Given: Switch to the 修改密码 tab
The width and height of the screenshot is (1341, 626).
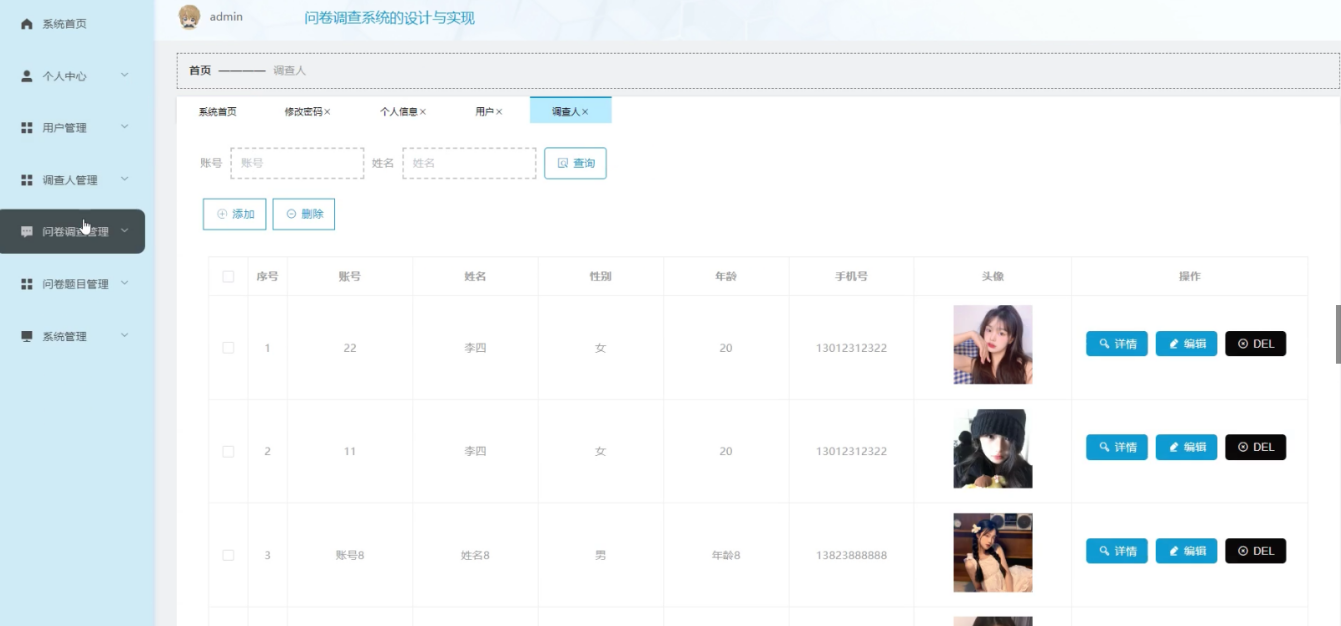Looking at the screenshot, I should pyautogui.click(x=303, y=112).
